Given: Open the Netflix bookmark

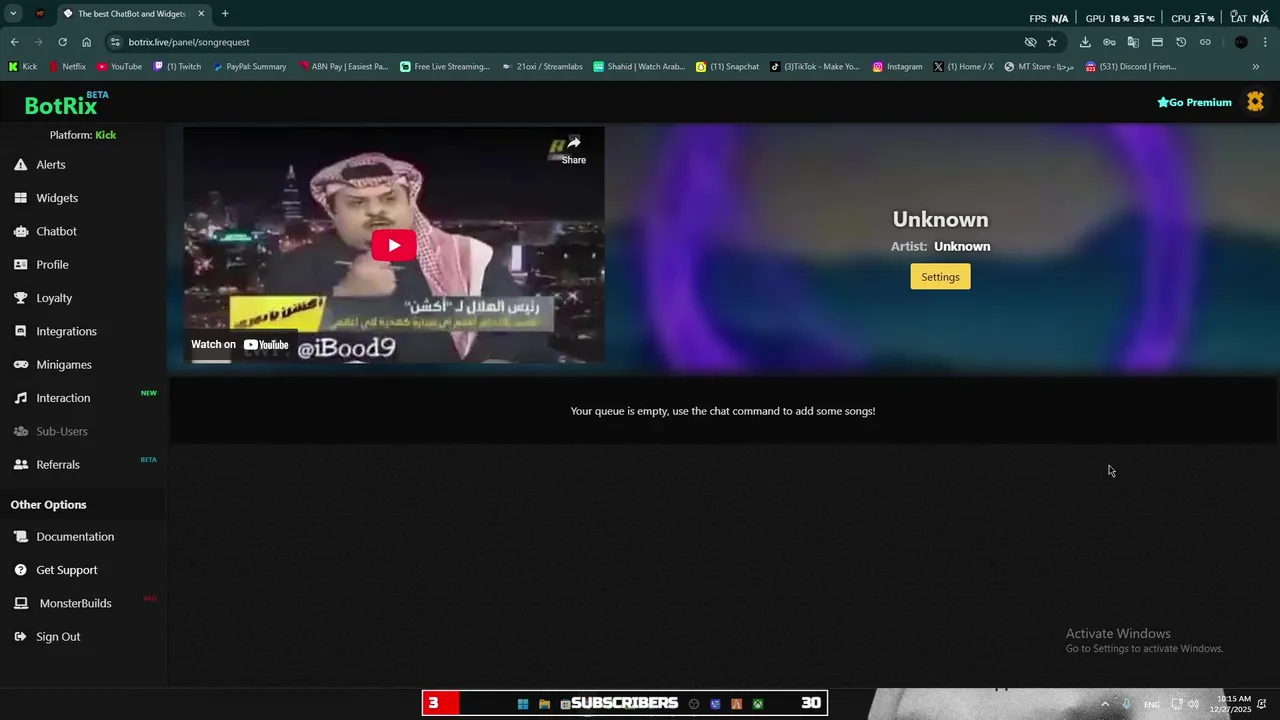Looking at the screenshot, I should click(x=68, y=67).
